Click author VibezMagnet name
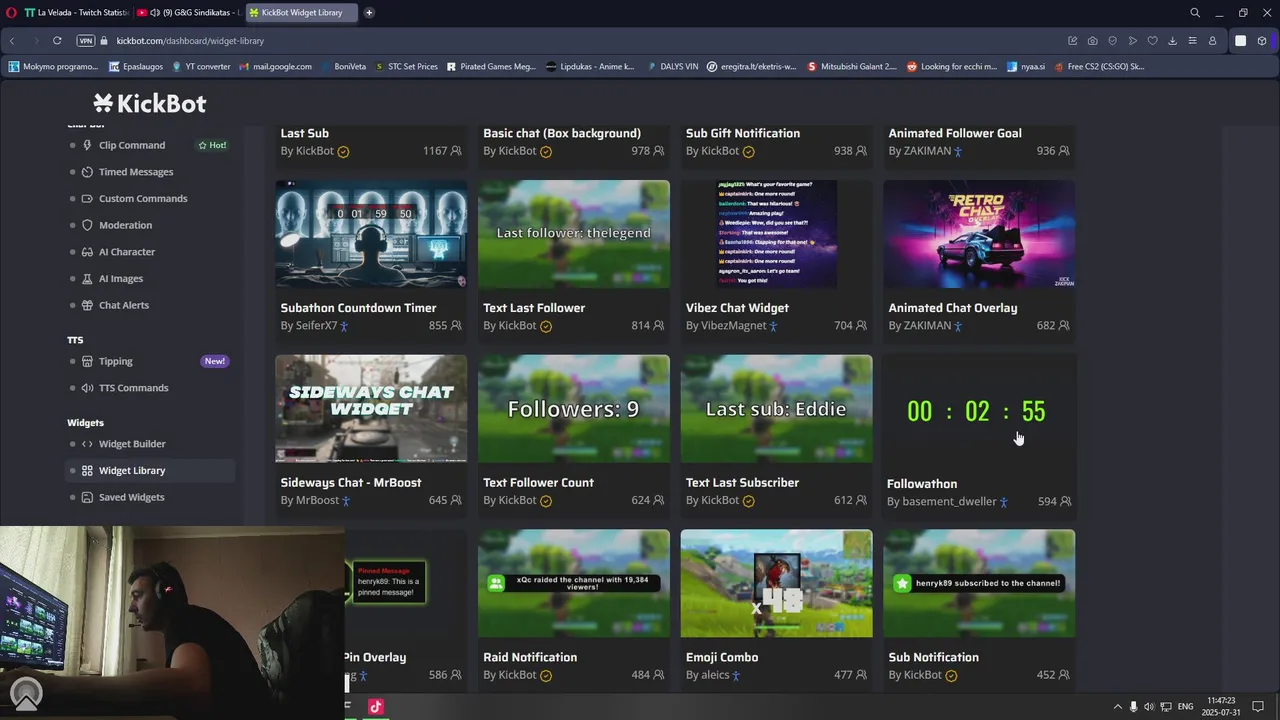 [733, 326]
